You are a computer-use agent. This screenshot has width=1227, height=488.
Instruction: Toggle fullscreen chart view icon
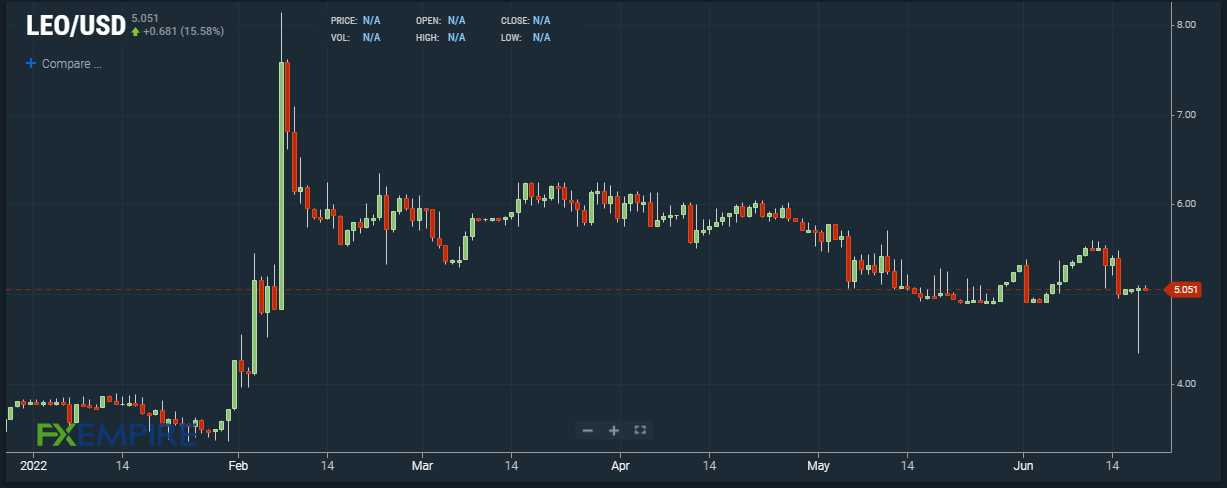(641, 430)
